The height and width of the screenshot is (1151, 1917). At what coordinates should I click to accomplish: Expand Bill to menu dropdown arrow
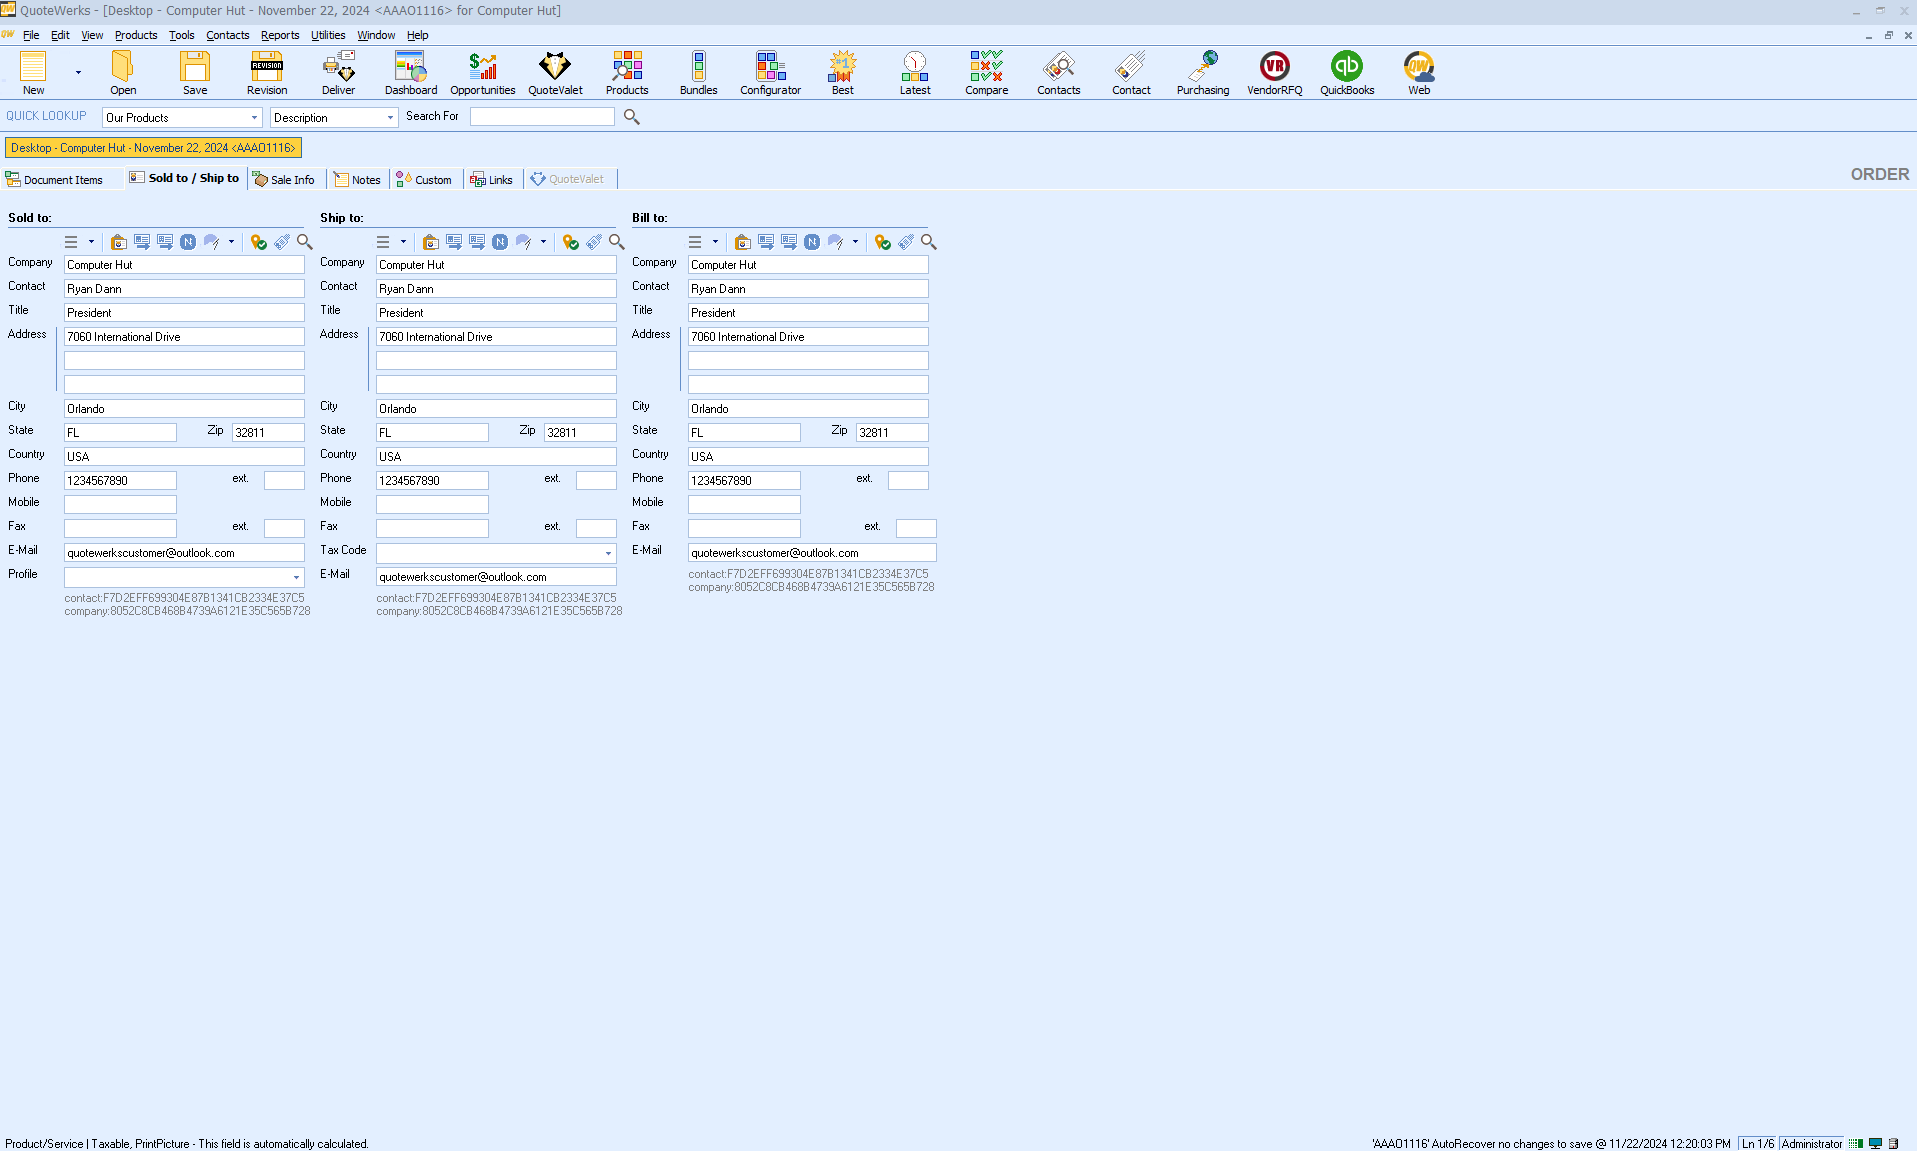click(715, 242)
